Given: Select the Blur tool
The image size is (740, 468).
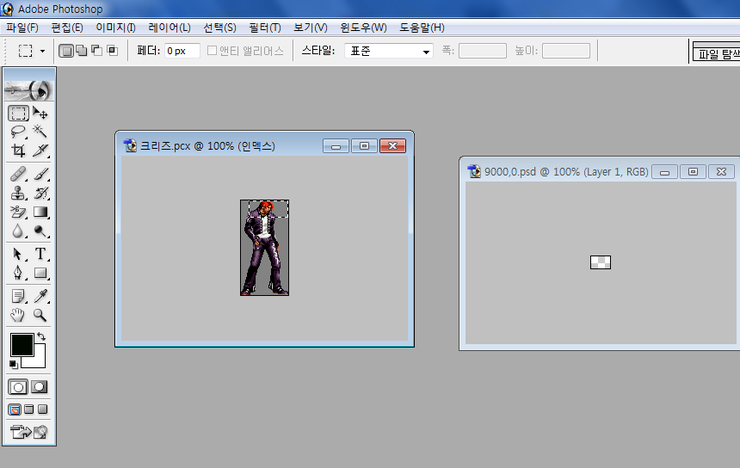Looking at the screenshot, I should [x=18, y=231].
